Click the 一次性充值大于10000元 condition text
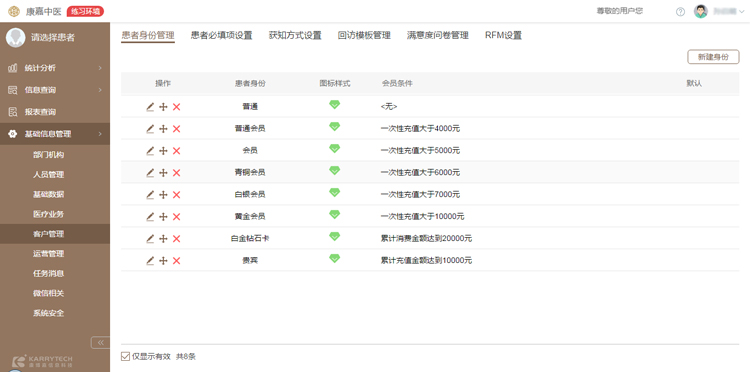This screenshot has height=372, width=750. 422,217
